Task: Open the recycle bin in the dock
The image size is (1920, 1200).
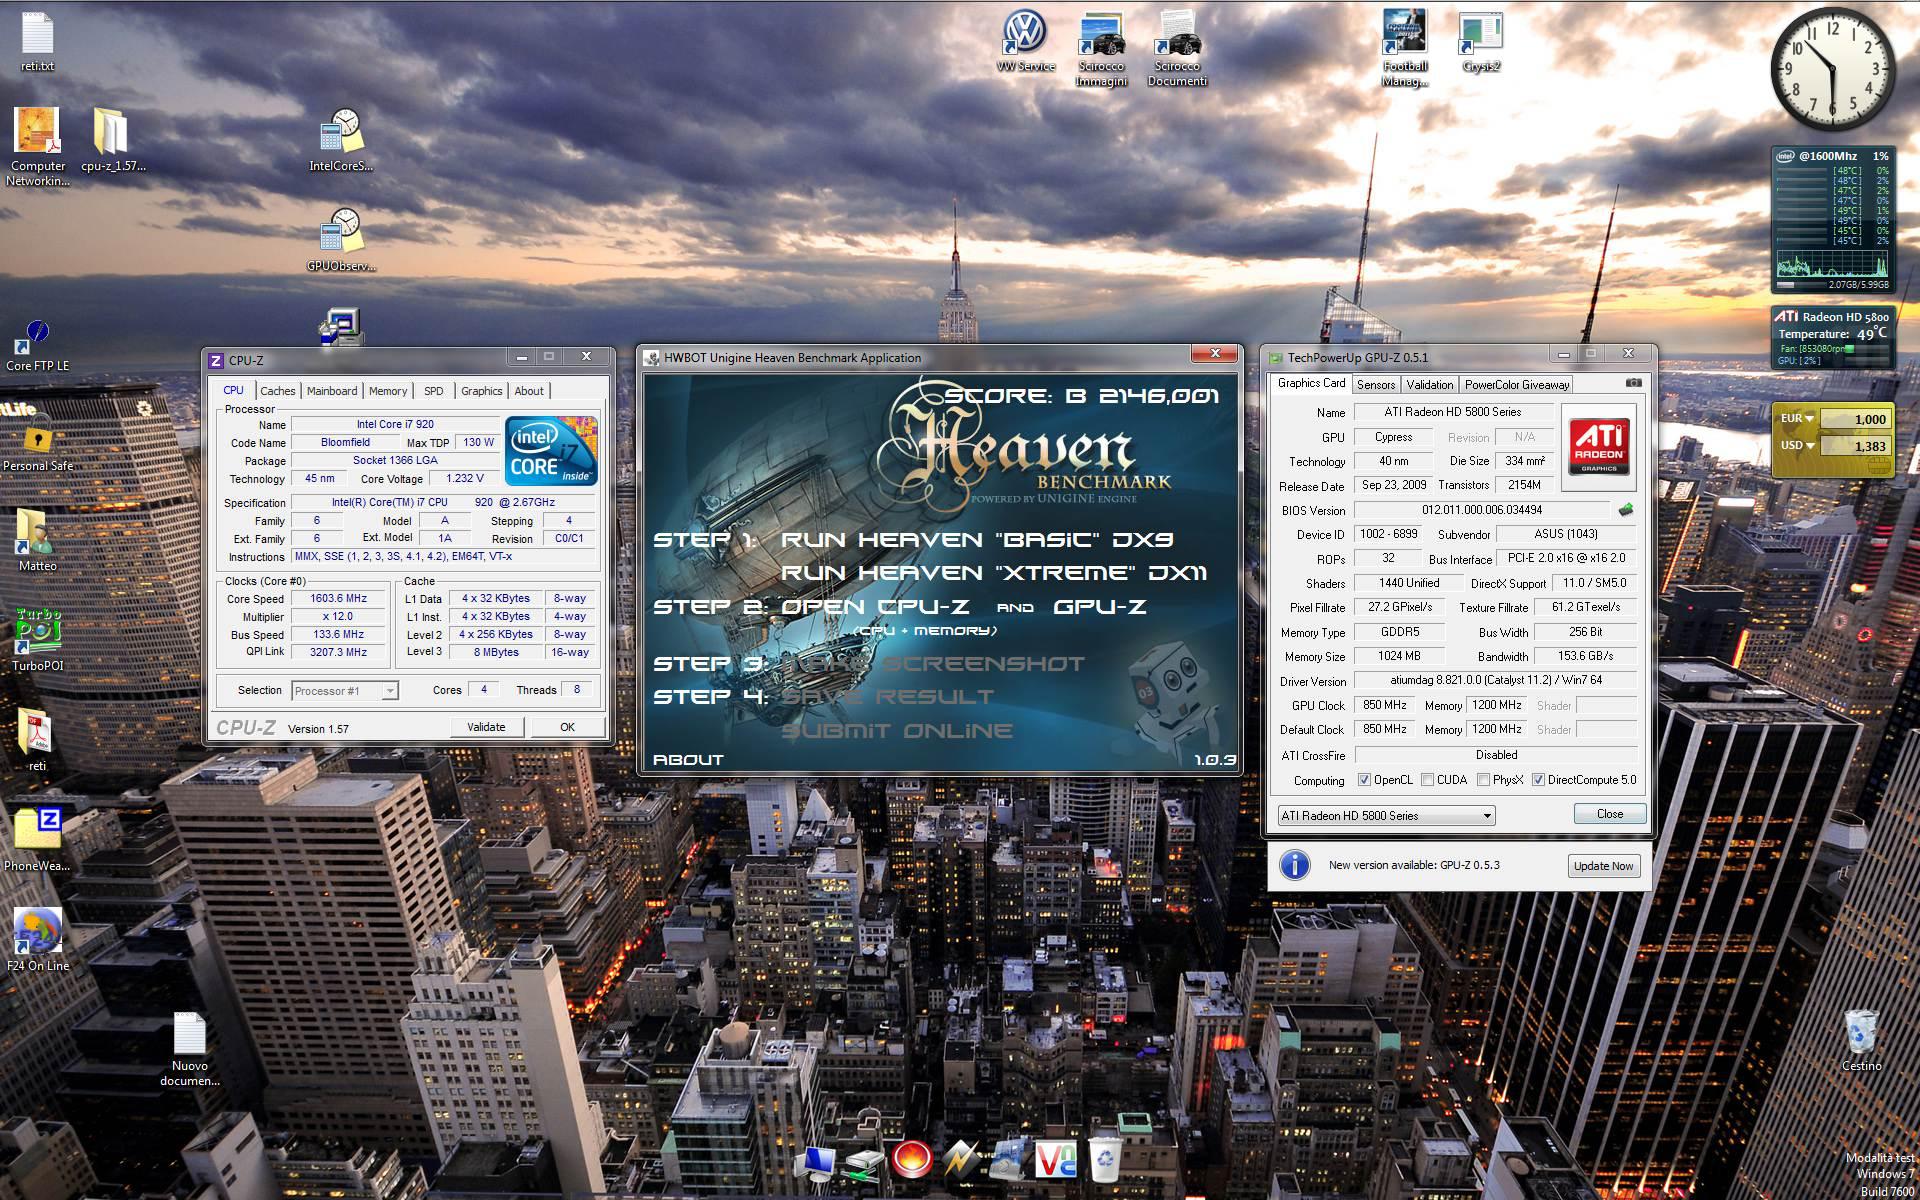Action: (x=1105, y=1160)
